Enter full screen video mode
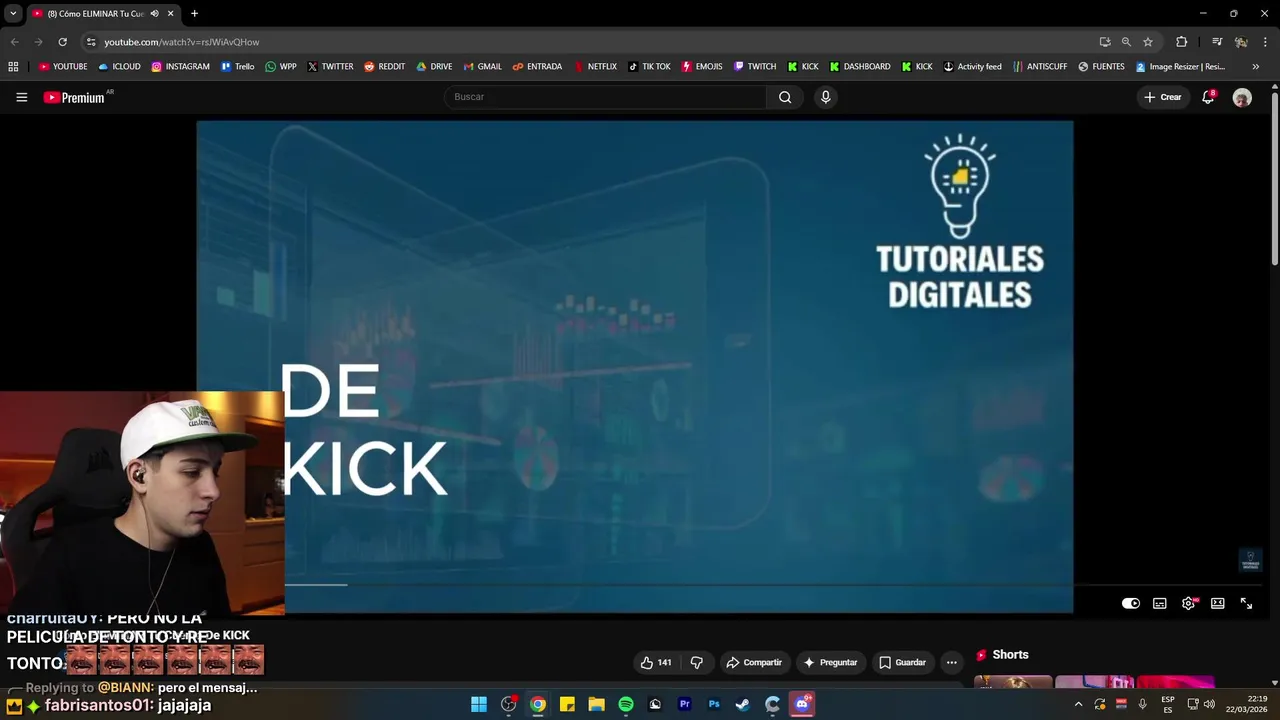 [x=1246, y=603]
